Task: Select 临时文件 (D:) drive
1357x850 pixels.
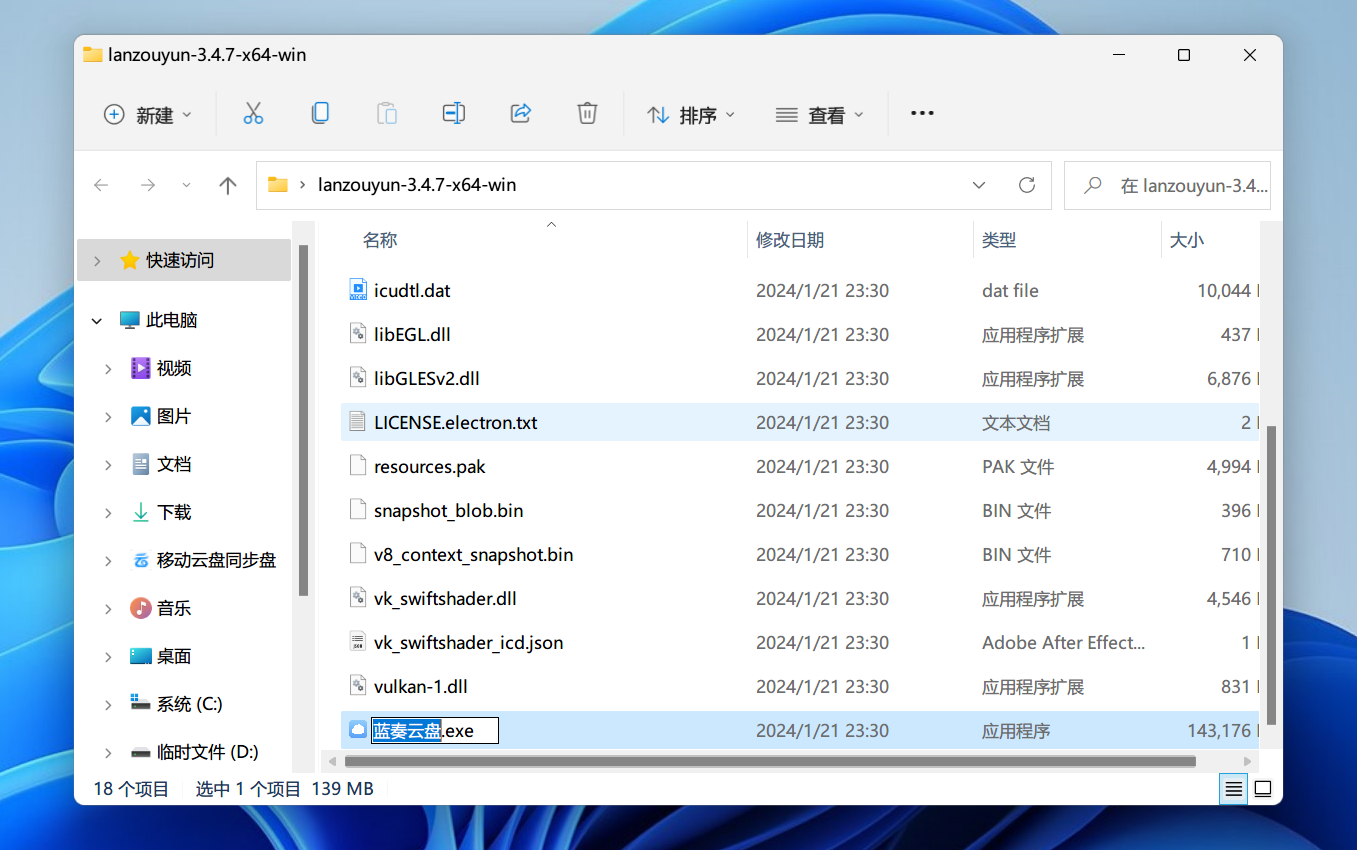Action: click(208, 752)
